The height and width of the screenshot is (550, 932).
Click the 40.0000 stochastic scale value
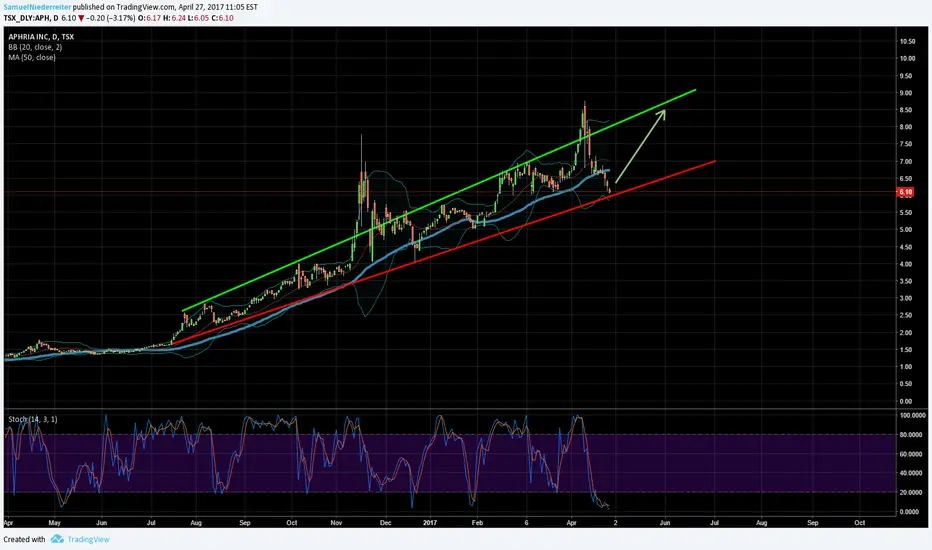(912, 473)
